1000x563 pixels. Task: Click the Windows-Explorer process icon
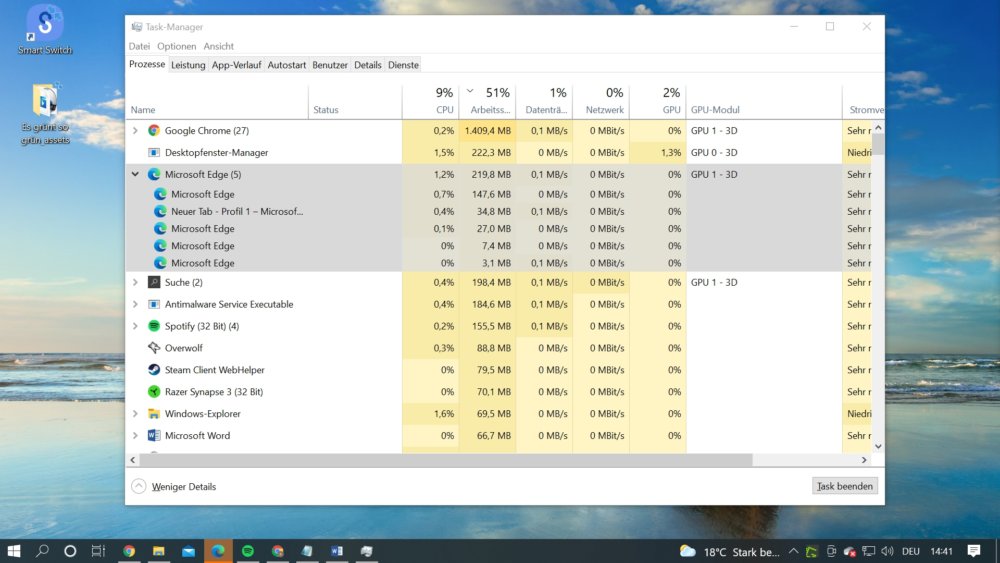(x=154, y=413)
